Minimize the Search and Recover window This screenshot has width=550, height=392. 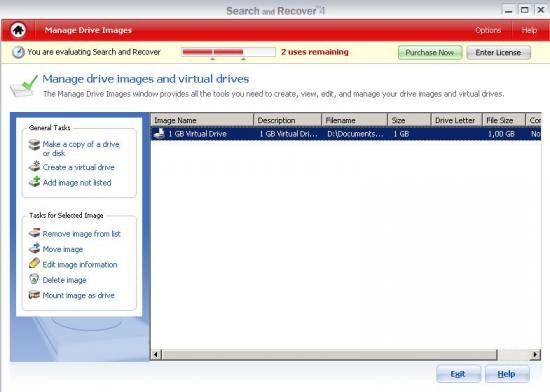(508, 10)
